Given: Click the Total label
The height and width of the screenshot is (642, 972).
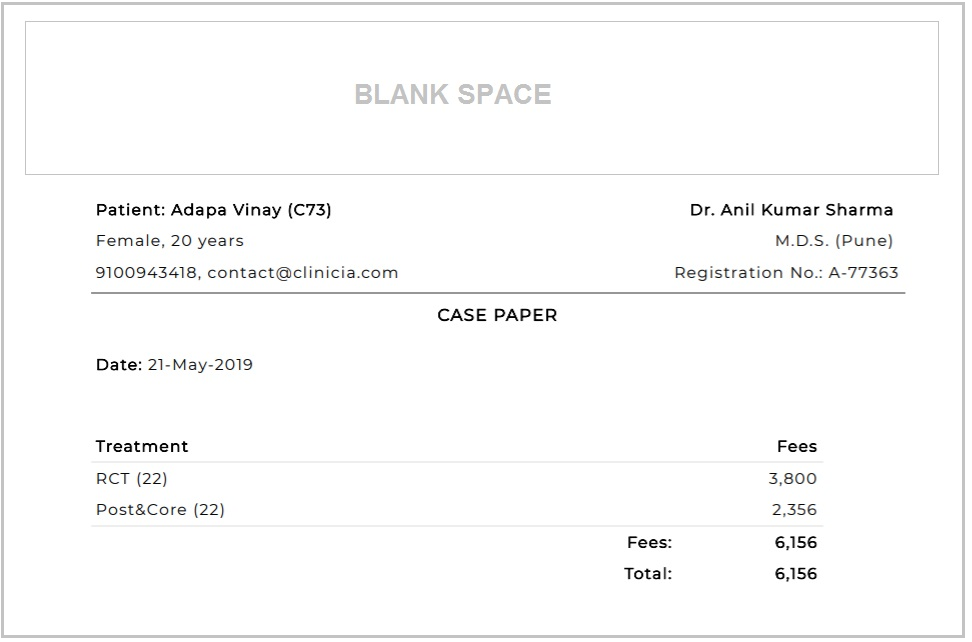Looking at the screenshot, I should pyautogui.click(x=648, y=574).
